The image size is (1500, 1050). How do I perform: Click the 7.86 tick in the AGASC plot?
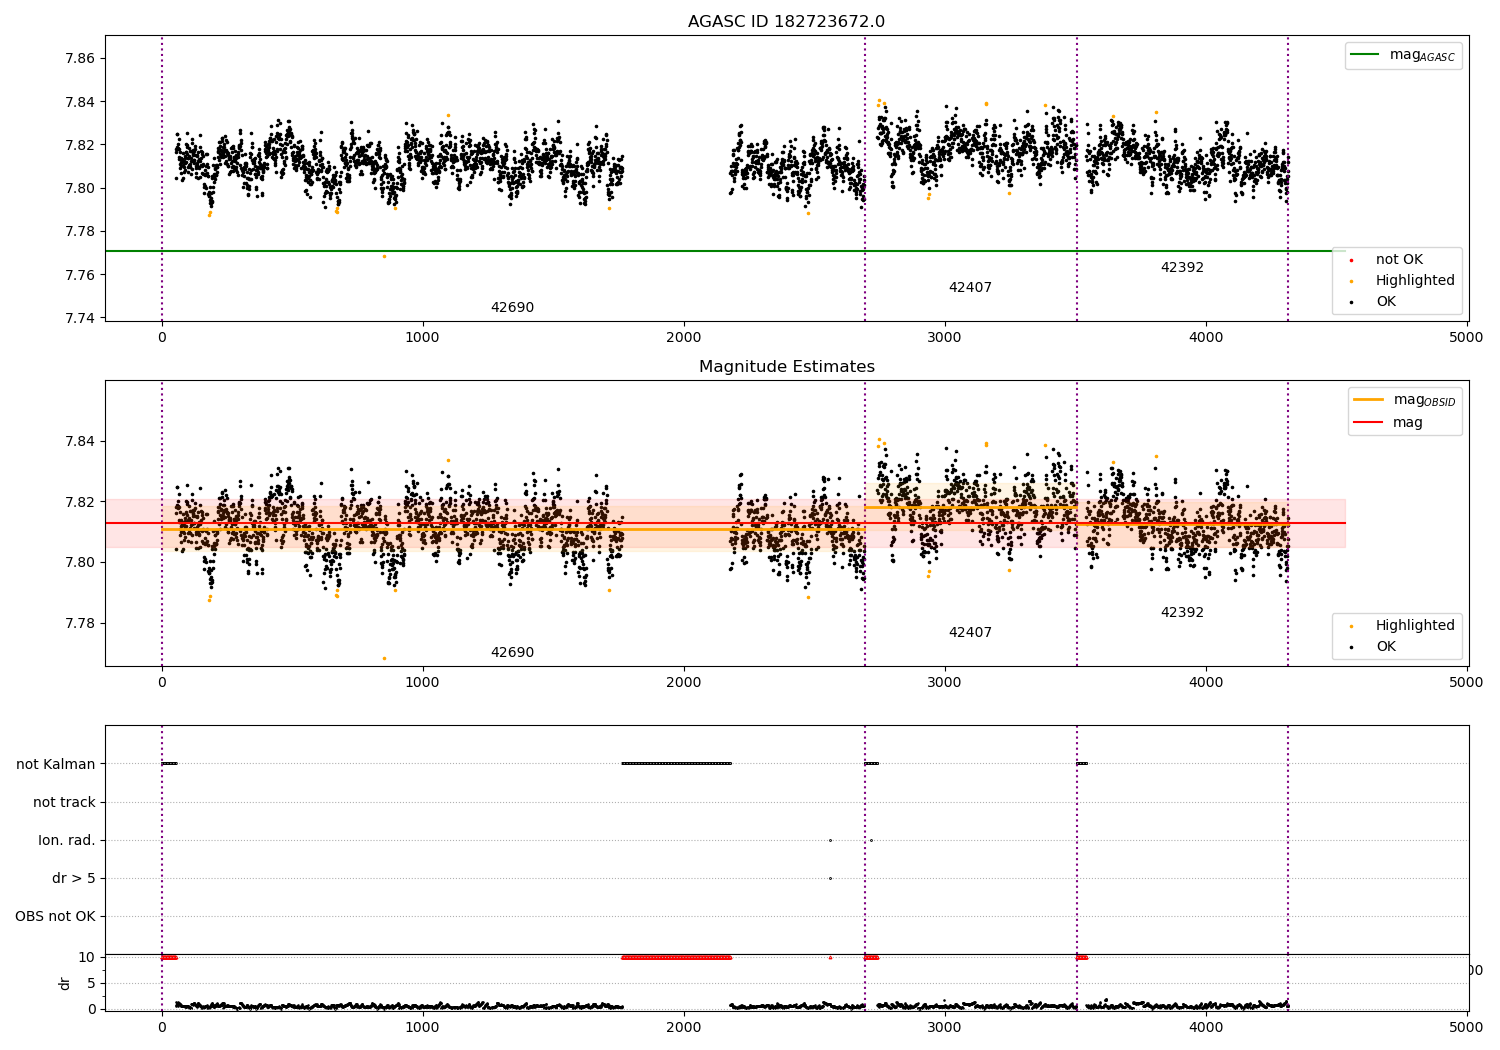(79, 58)
